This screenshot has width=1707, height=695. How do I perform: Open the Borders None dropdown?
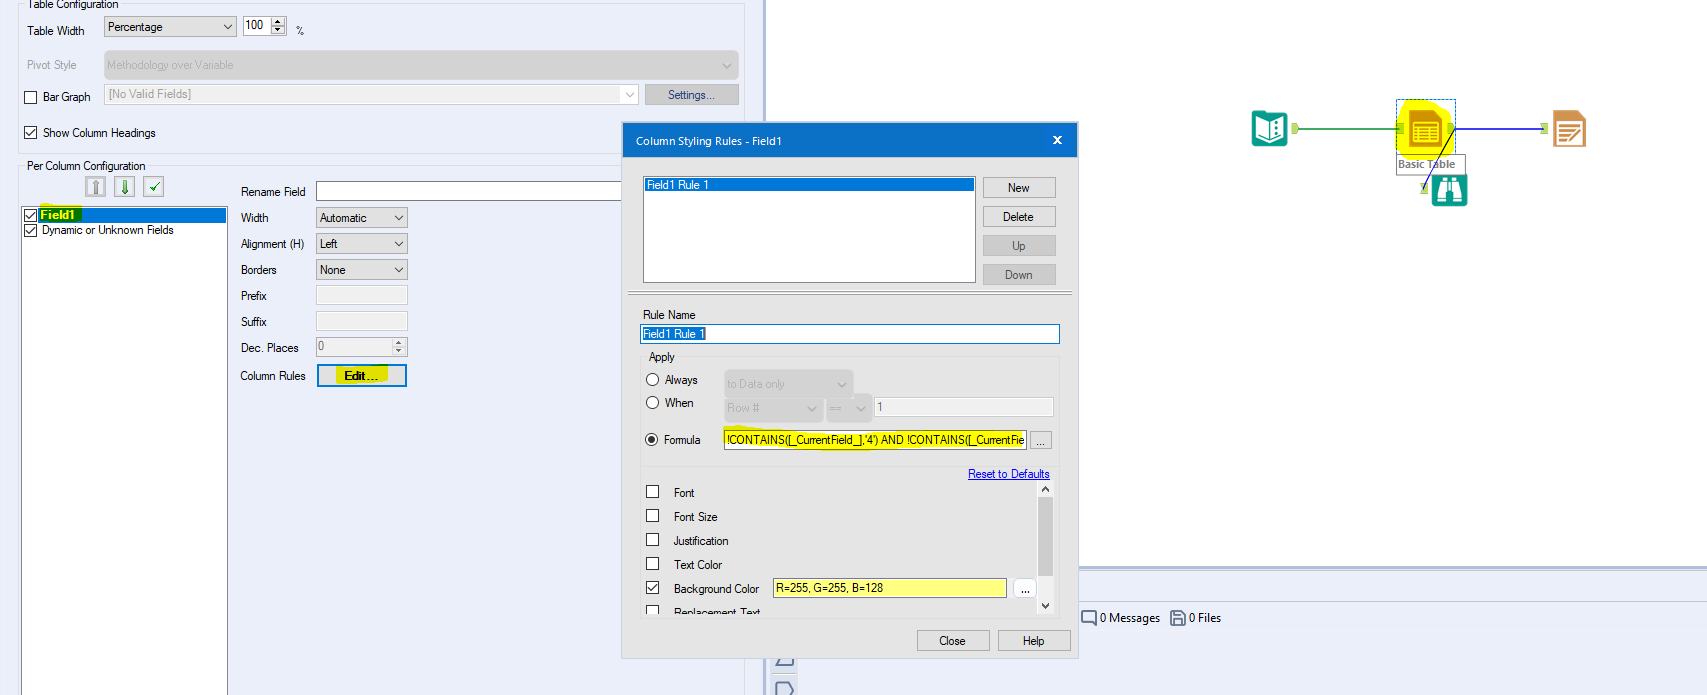[x=362, y=270]
